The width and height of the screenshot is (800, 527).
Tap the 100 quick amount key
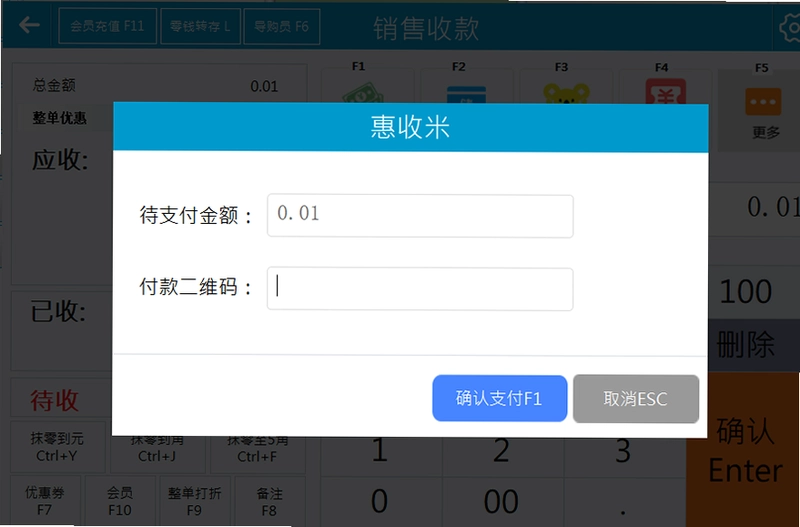[746, 292]
